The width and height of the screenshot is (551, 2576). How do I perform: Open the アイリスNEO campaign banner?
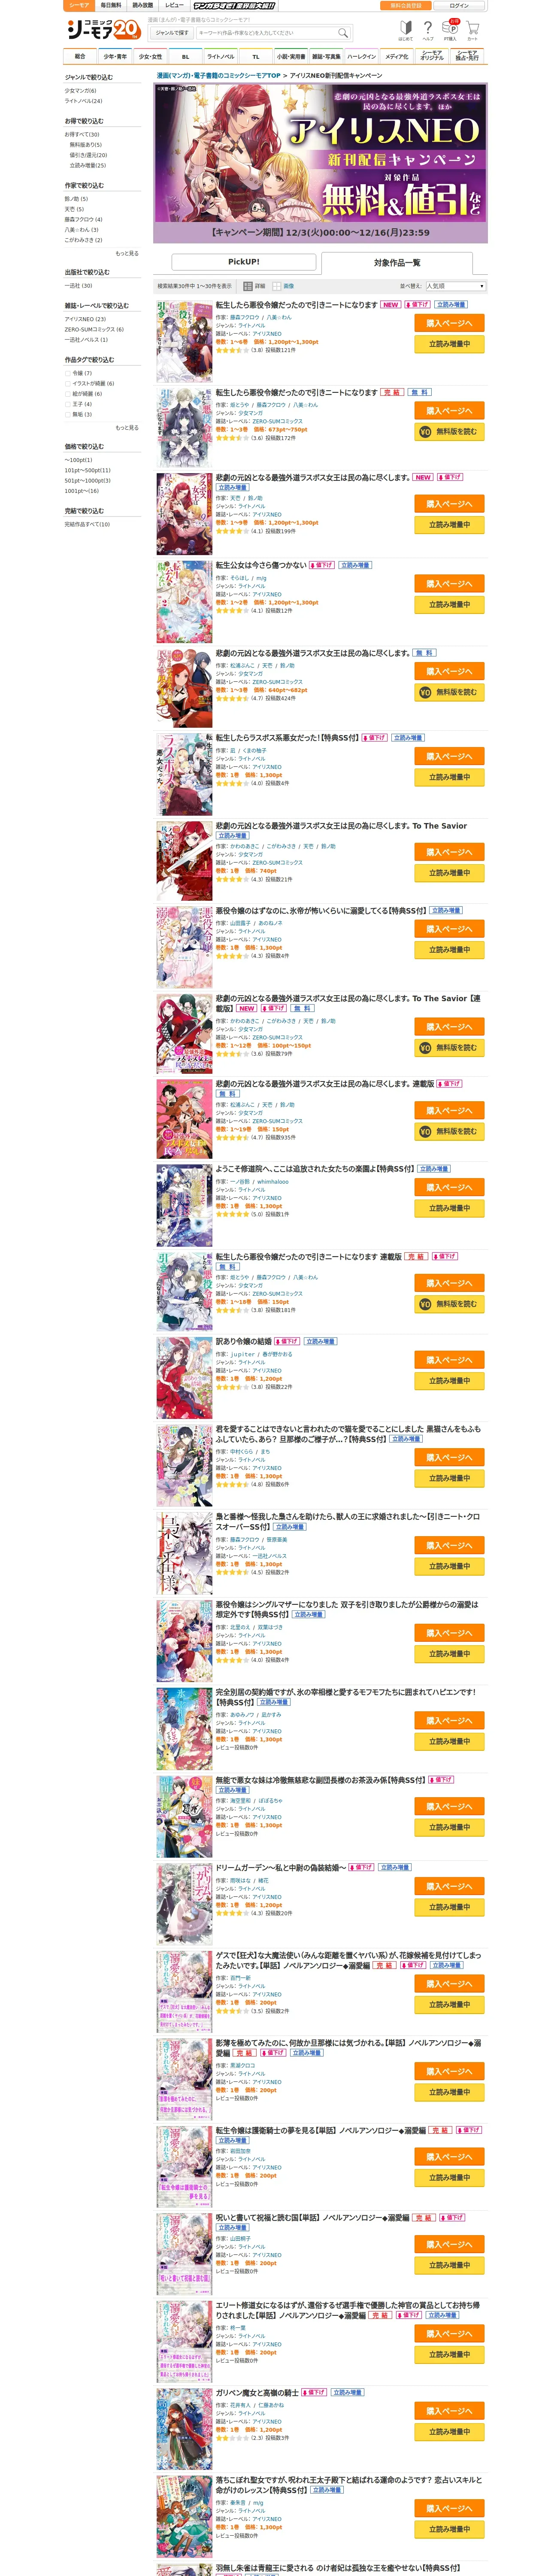click(320, 162)
